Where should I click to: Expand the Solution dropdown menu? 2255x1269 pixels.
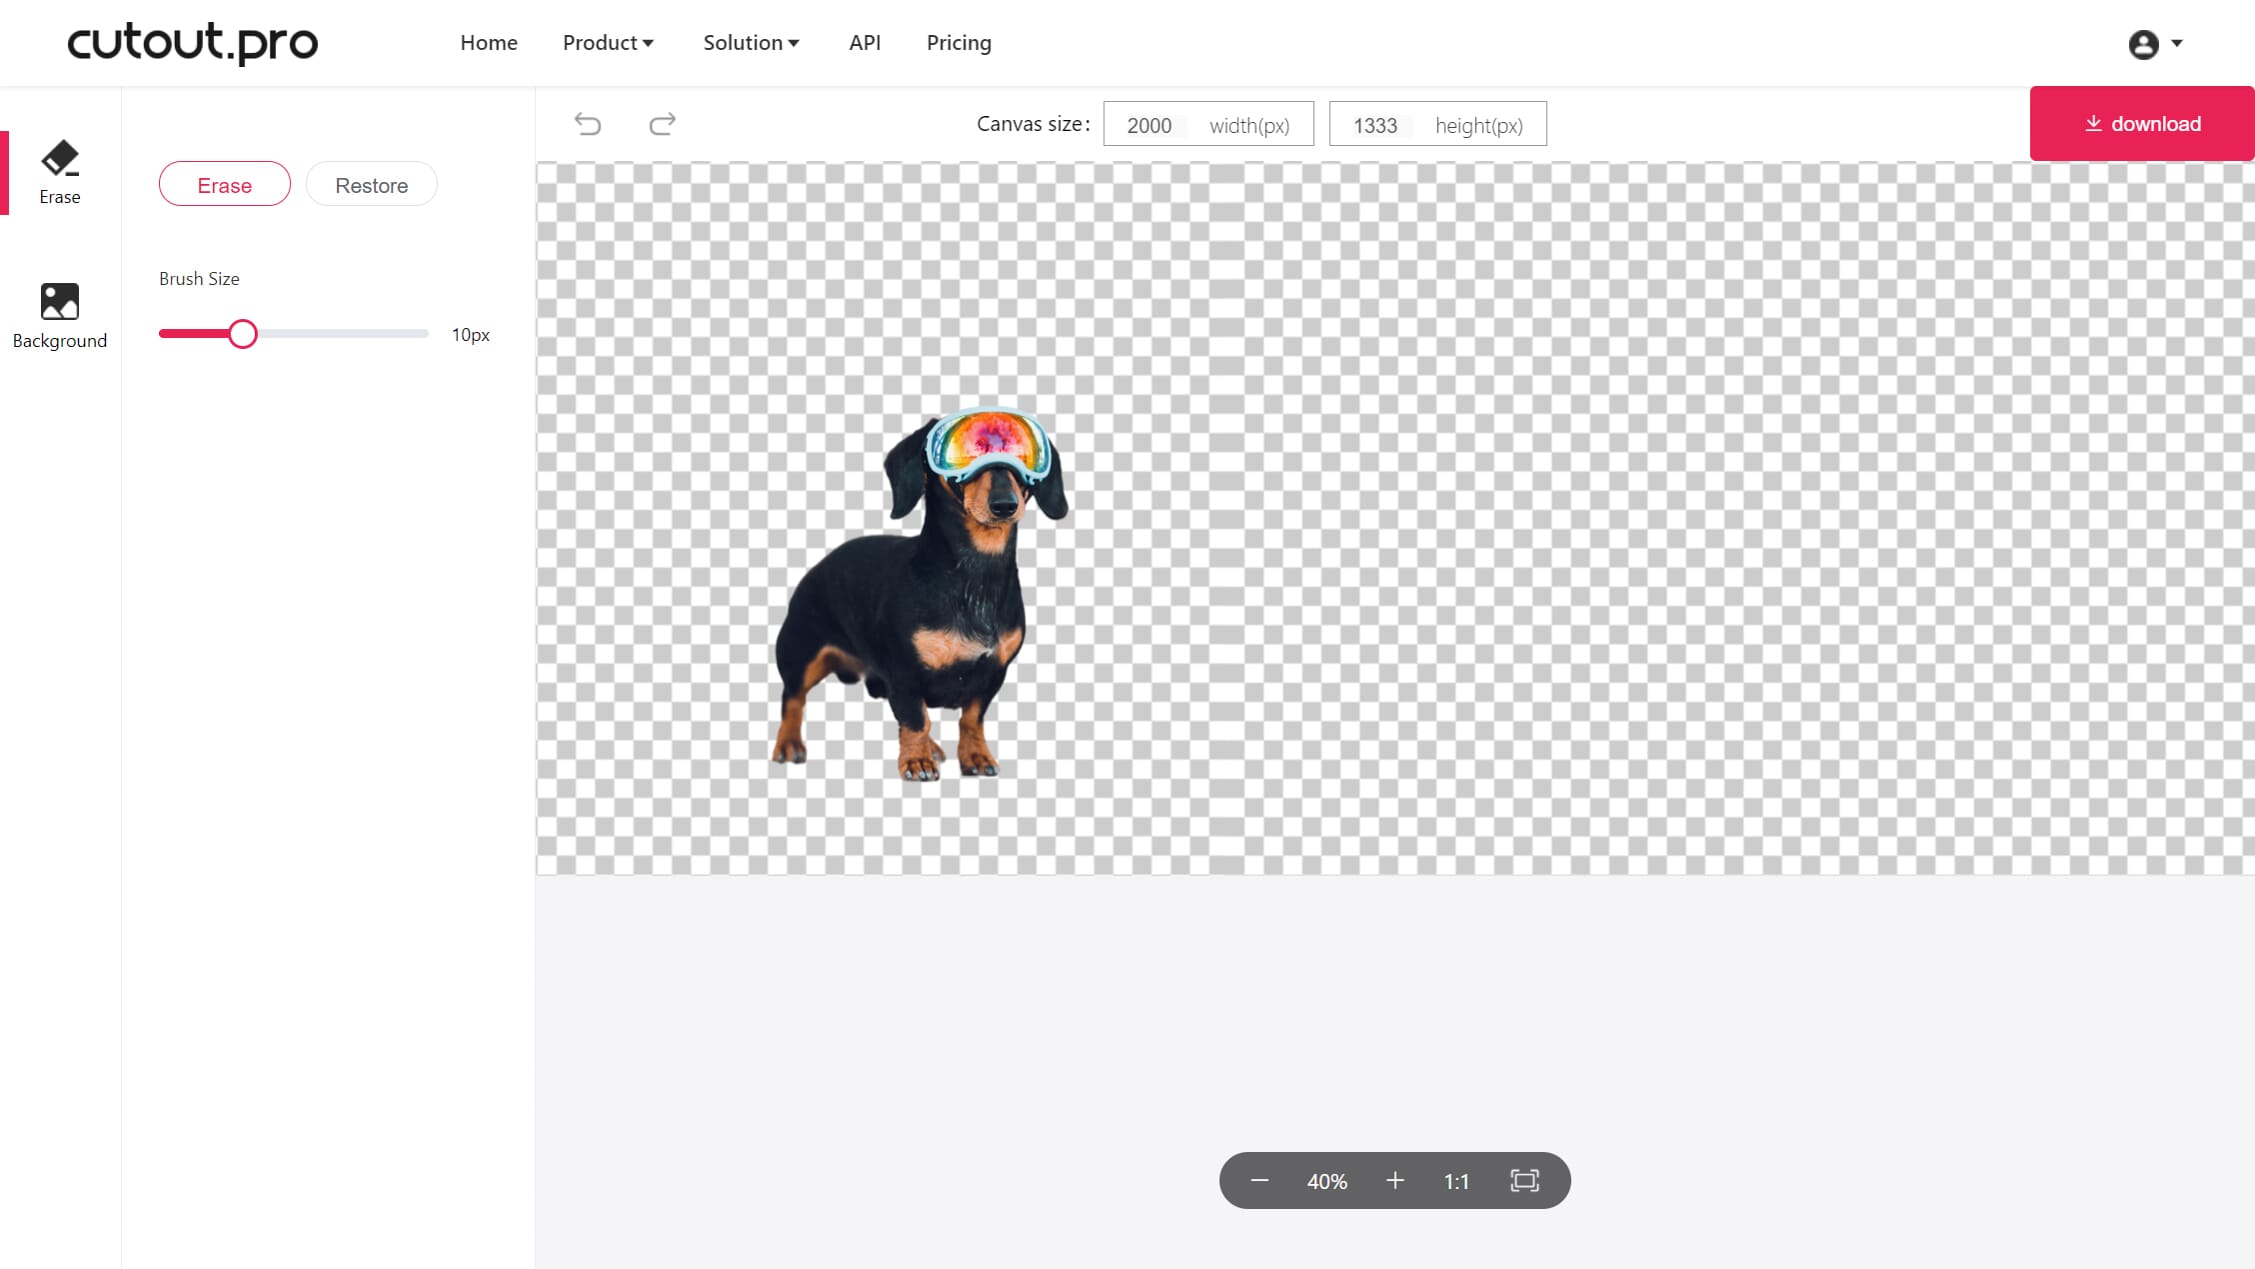coord(751,43)
